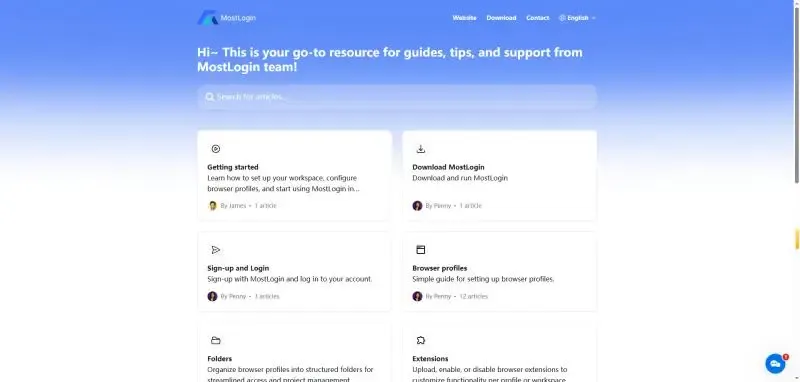800x382 pixels.
Task: Click the Folders folder icon
Action: (x=216, y=341)
